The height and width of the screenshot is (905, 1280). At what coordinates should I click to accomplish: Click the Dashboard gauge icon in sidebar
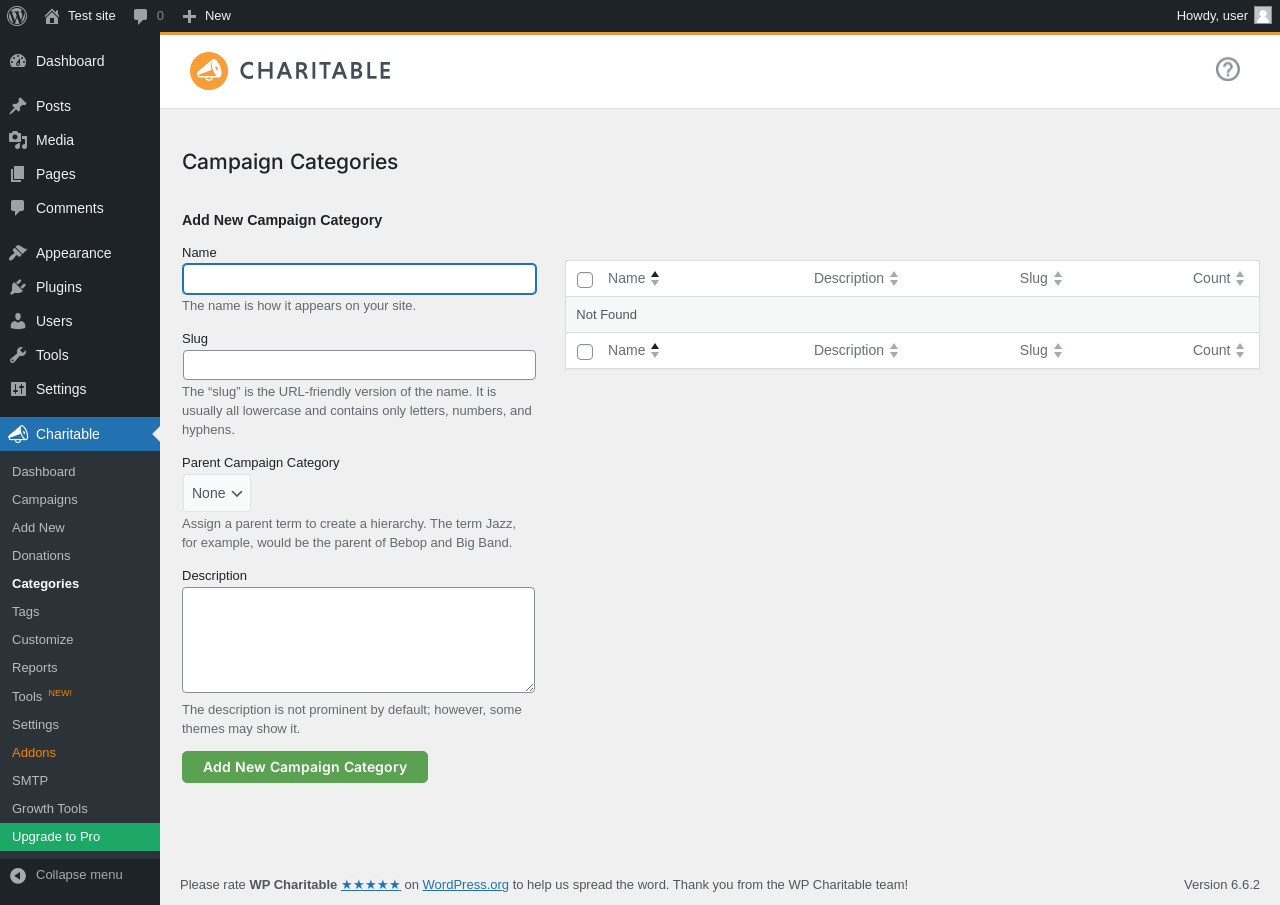tap(18, 61)
